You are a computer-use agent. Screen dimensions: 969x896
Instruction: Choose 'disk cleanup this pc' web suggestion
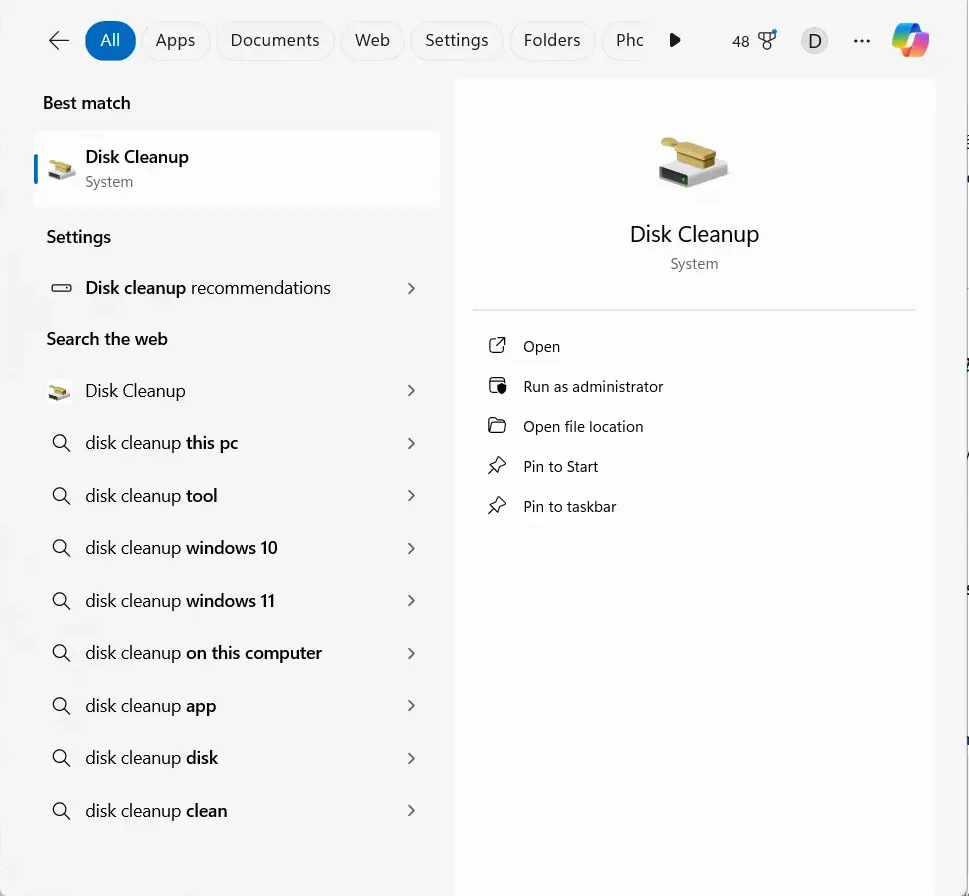click(162, 443)
